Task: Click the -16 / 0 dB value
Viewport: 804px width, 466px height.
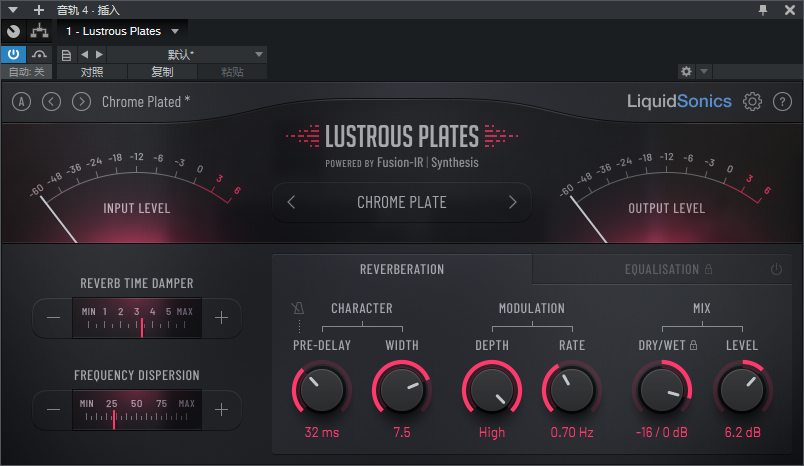Action: (x=661, y=432)
